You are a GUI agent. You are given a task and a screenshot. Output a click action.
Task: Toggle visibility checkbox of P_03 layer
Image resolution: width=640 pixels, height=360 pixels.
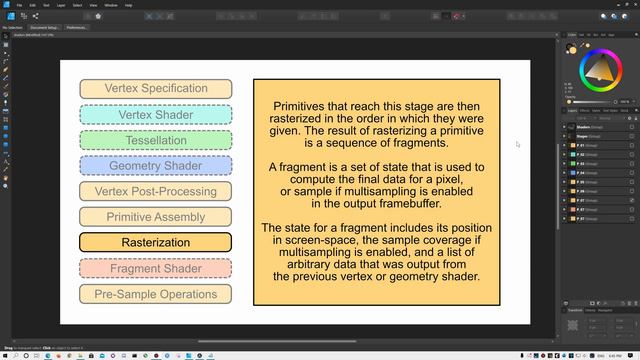632,164
